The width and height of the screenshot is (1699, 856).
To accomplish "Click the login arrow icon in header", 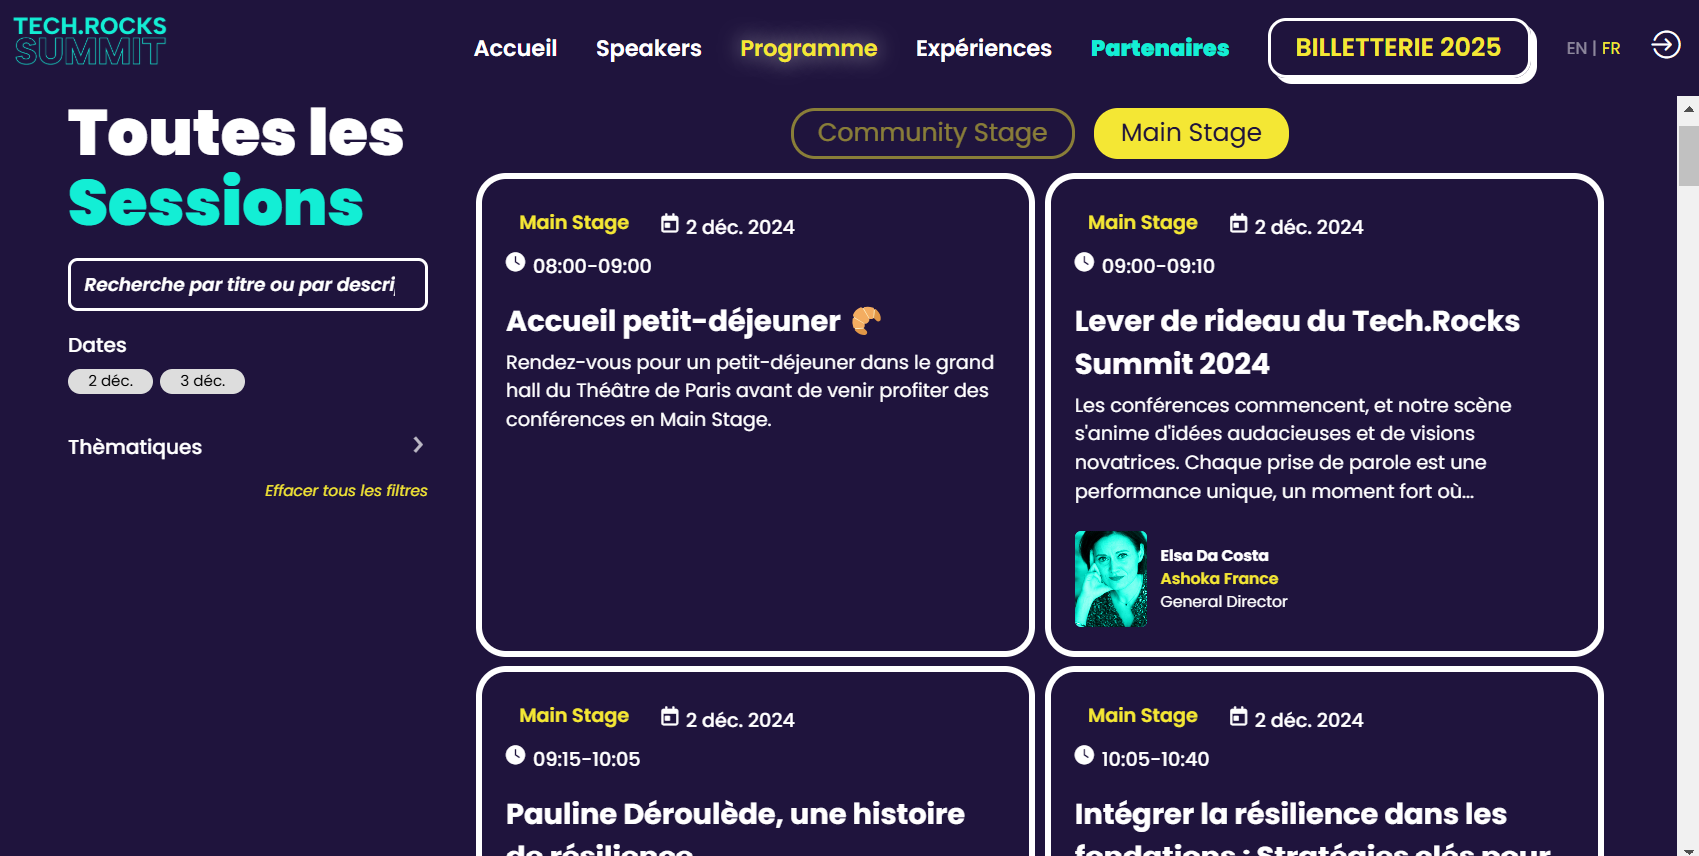I will pos(1665,45).
